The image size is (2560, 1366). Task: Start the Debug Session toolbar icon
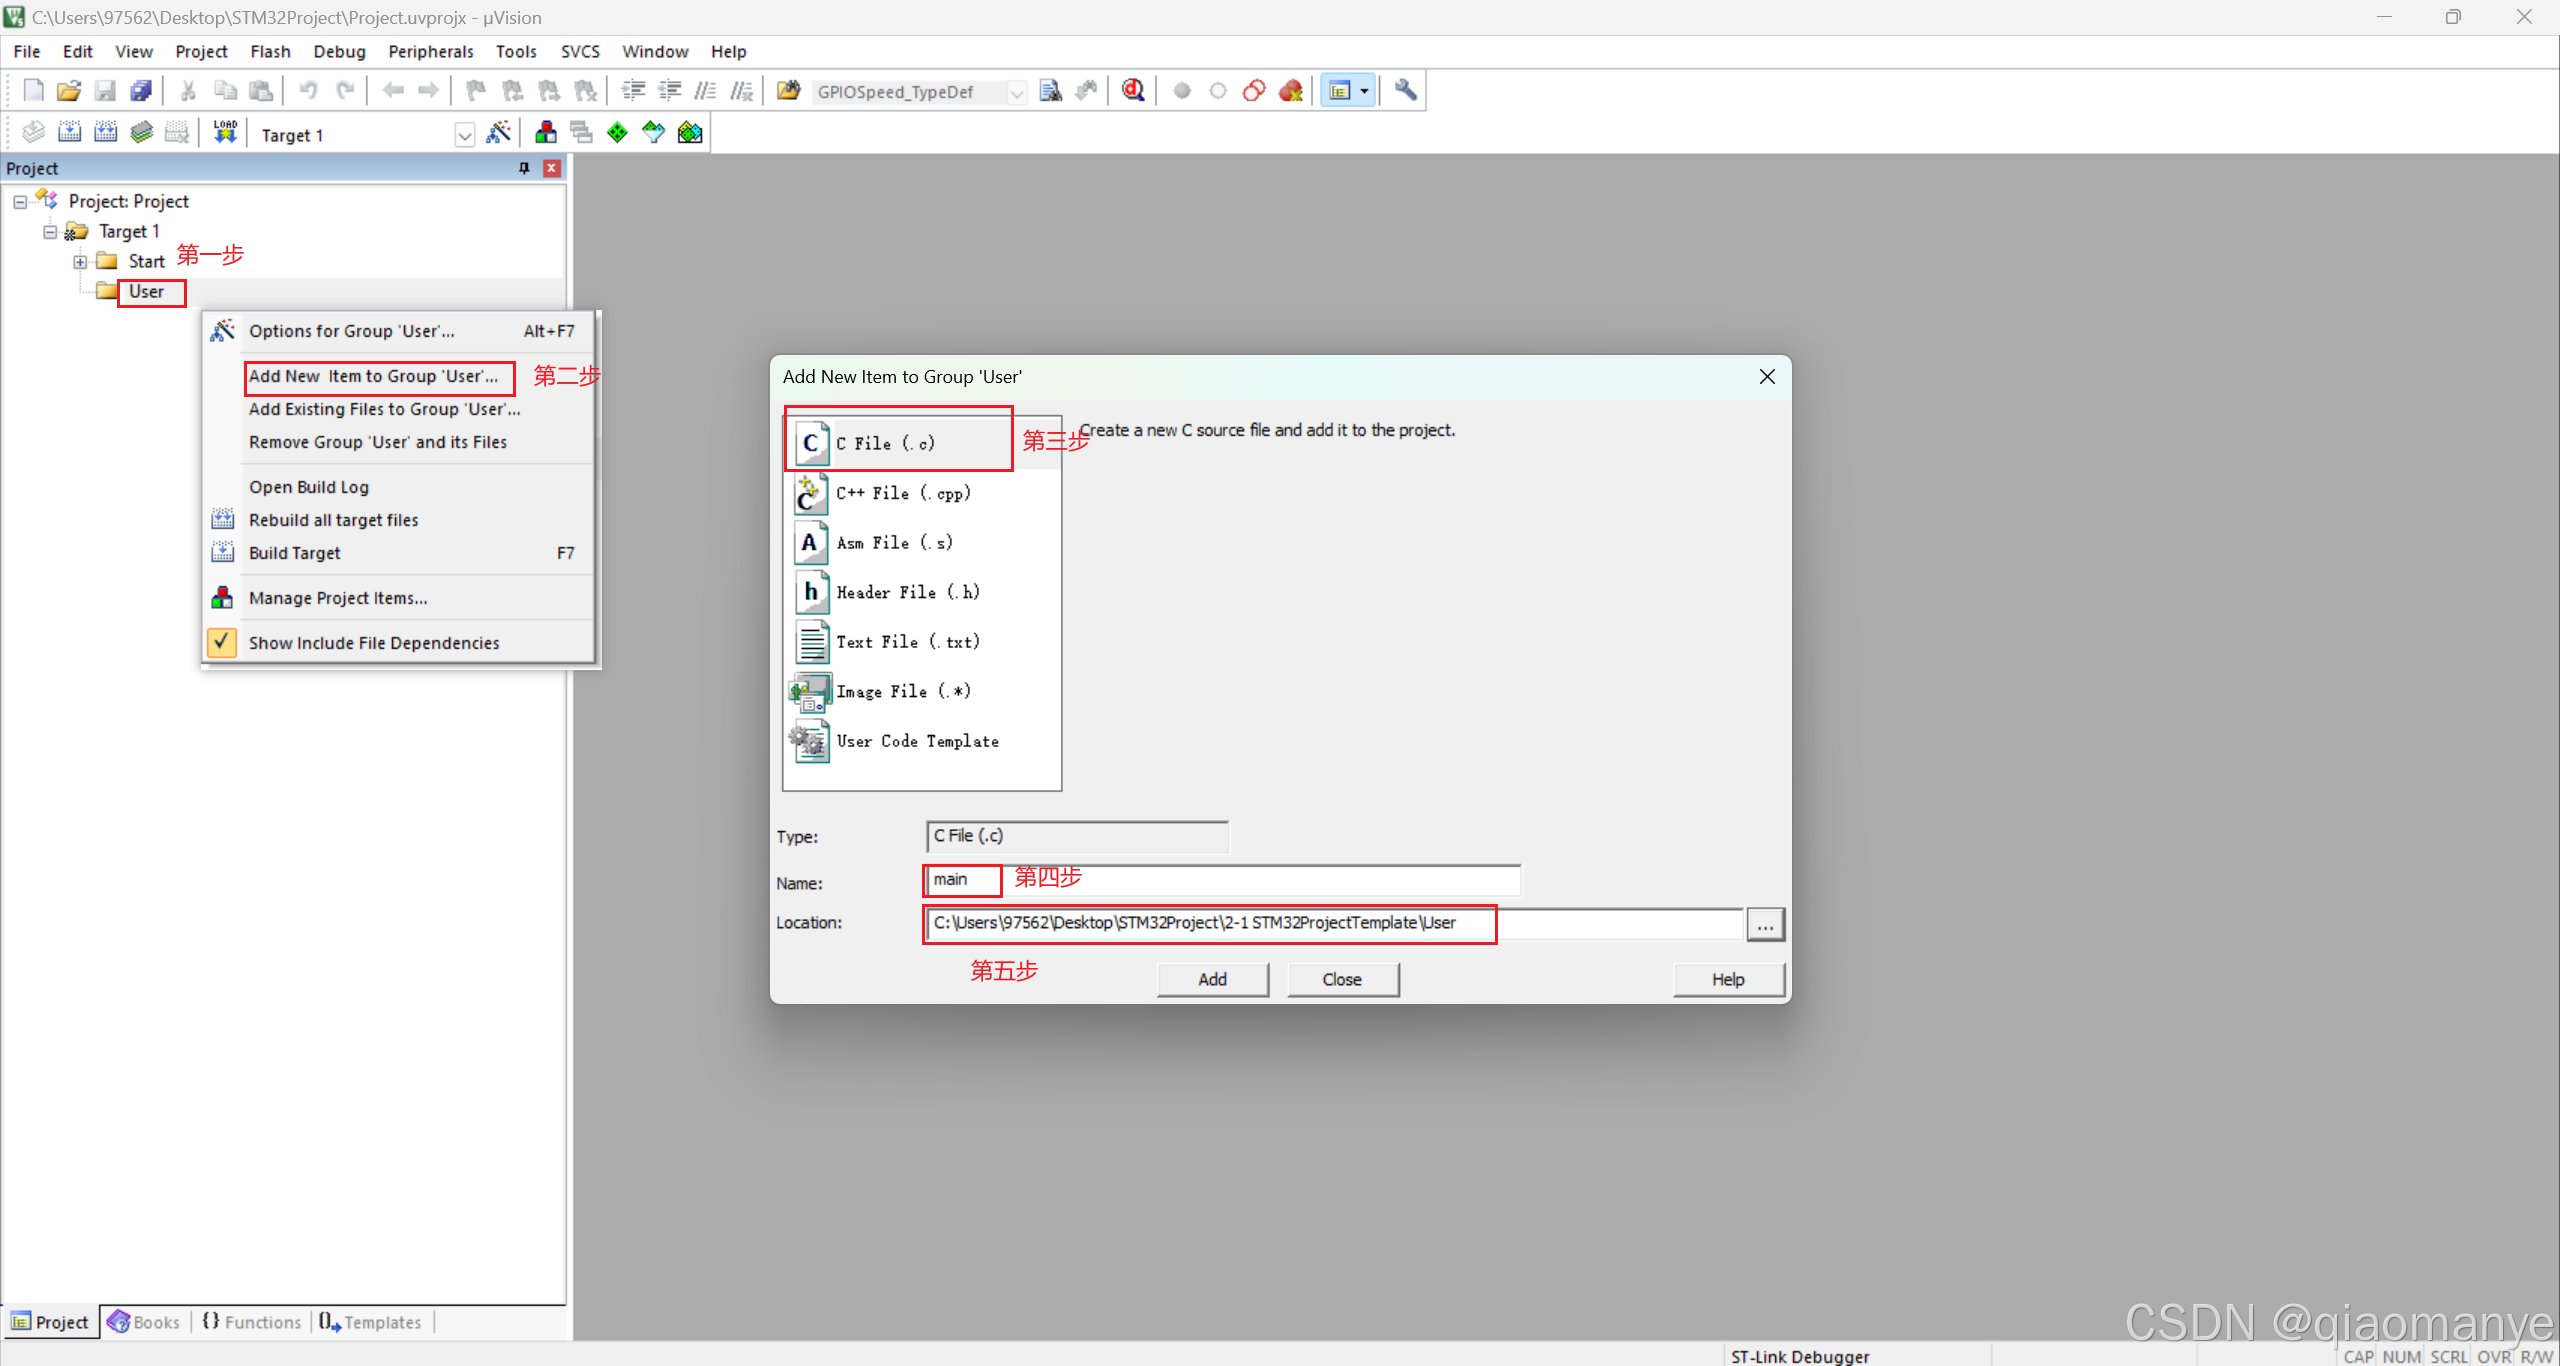pos(1133,91)
